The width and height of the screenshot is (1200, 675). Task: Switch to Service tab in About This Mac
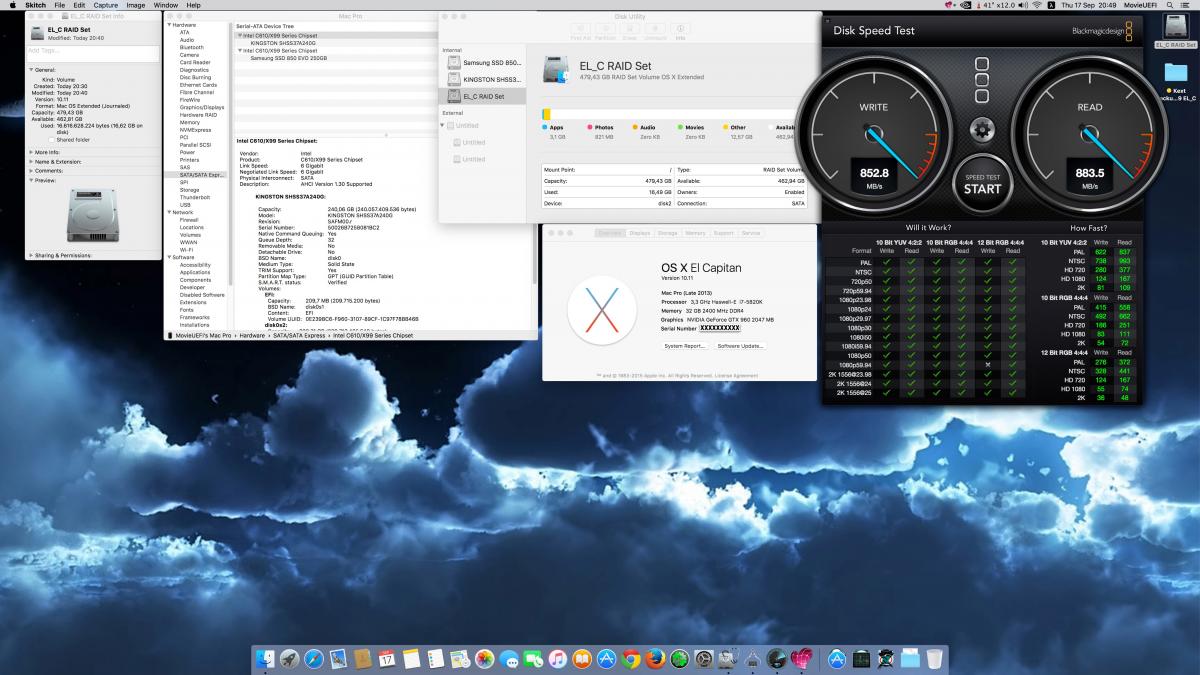pyautogui.click(x=750, y=232)
